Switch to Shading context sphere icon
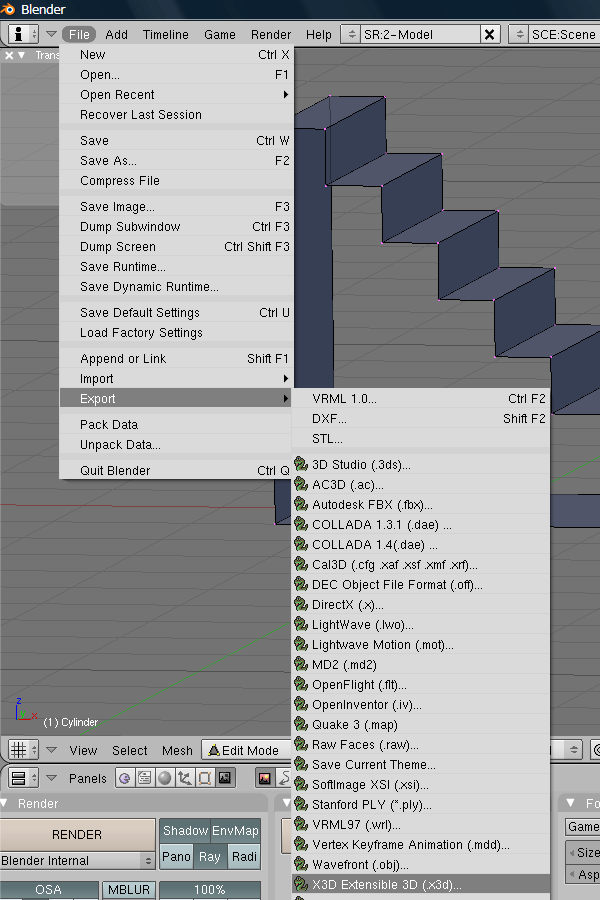The image size is (600, 900). (165, 778)
